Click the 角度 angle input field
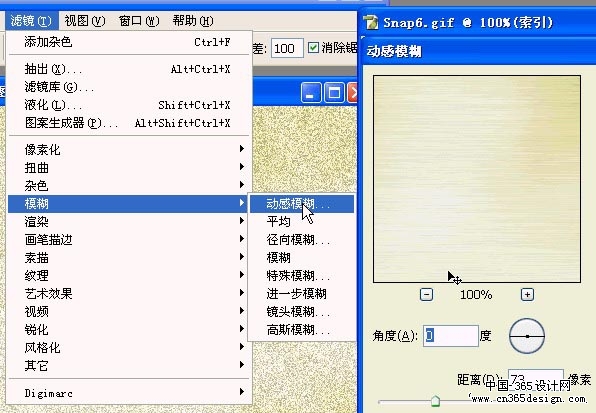Viewport: 596px width, 413px height. tap(450, 335)
